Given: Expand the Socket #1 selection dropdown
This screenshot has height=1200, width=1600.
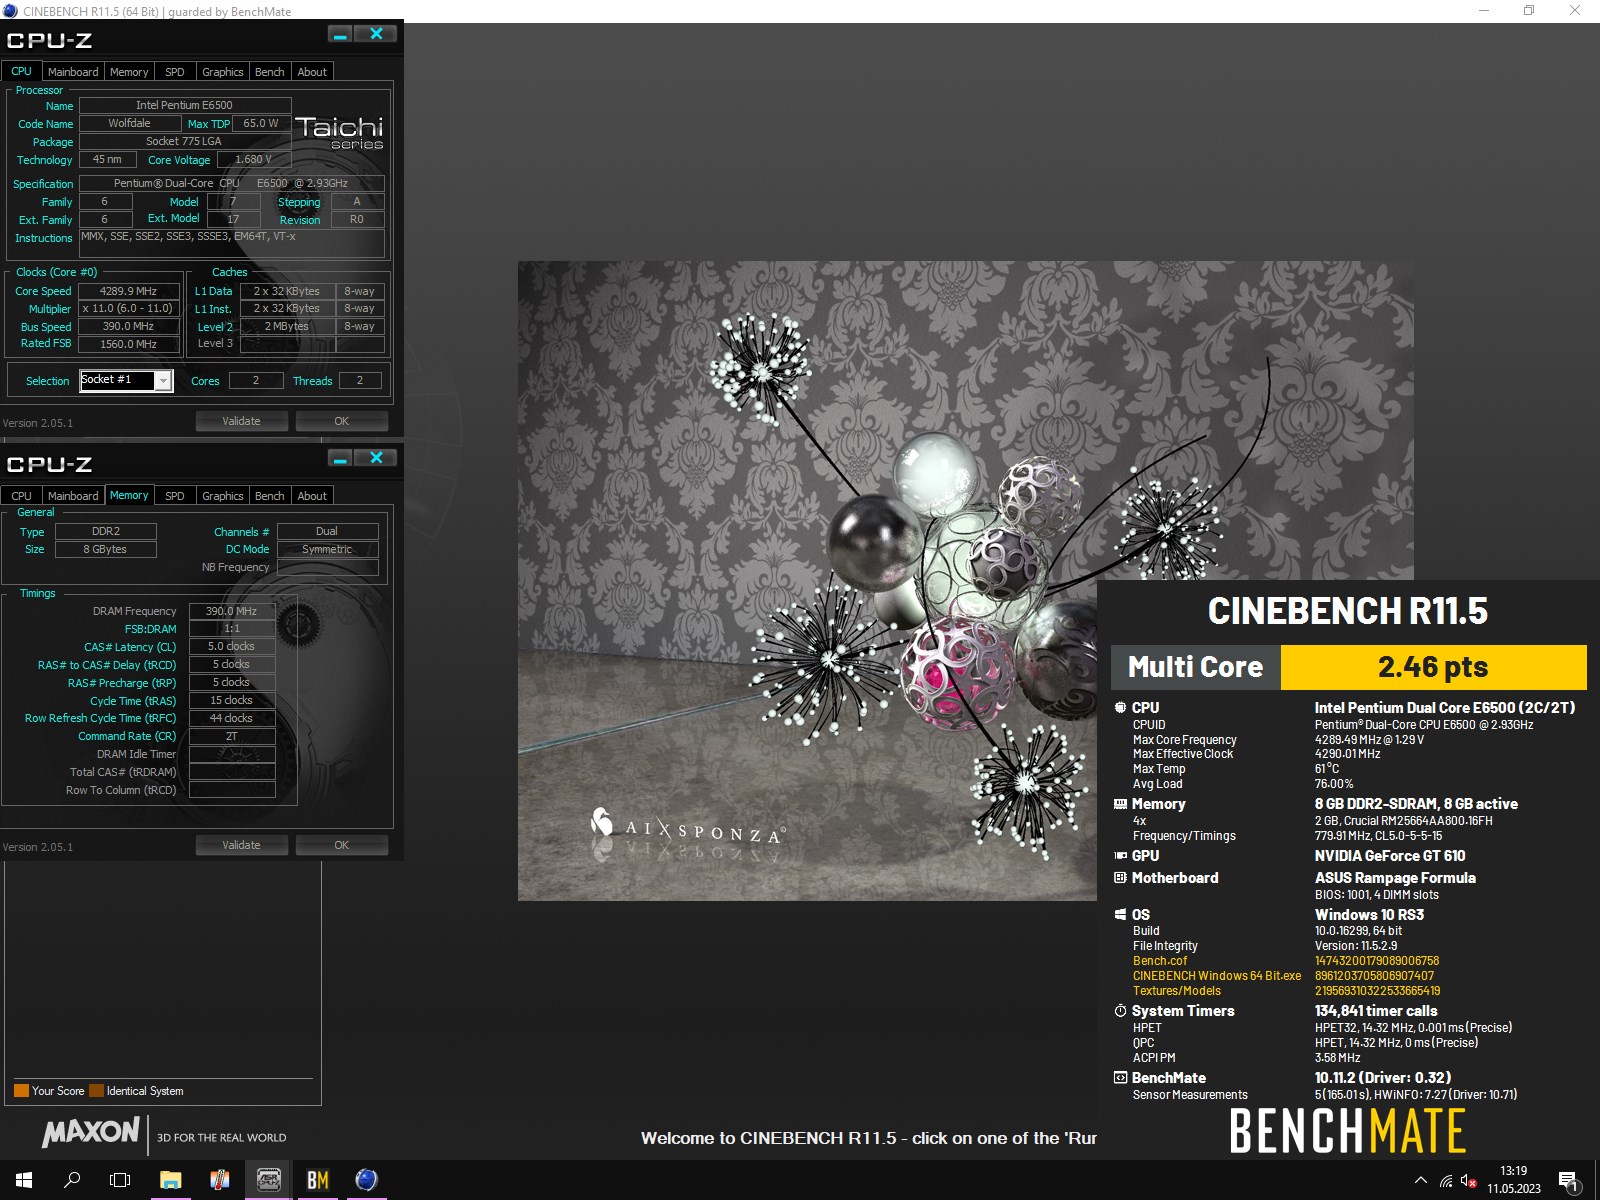Looking at the screenshot, I should [163, 381].
